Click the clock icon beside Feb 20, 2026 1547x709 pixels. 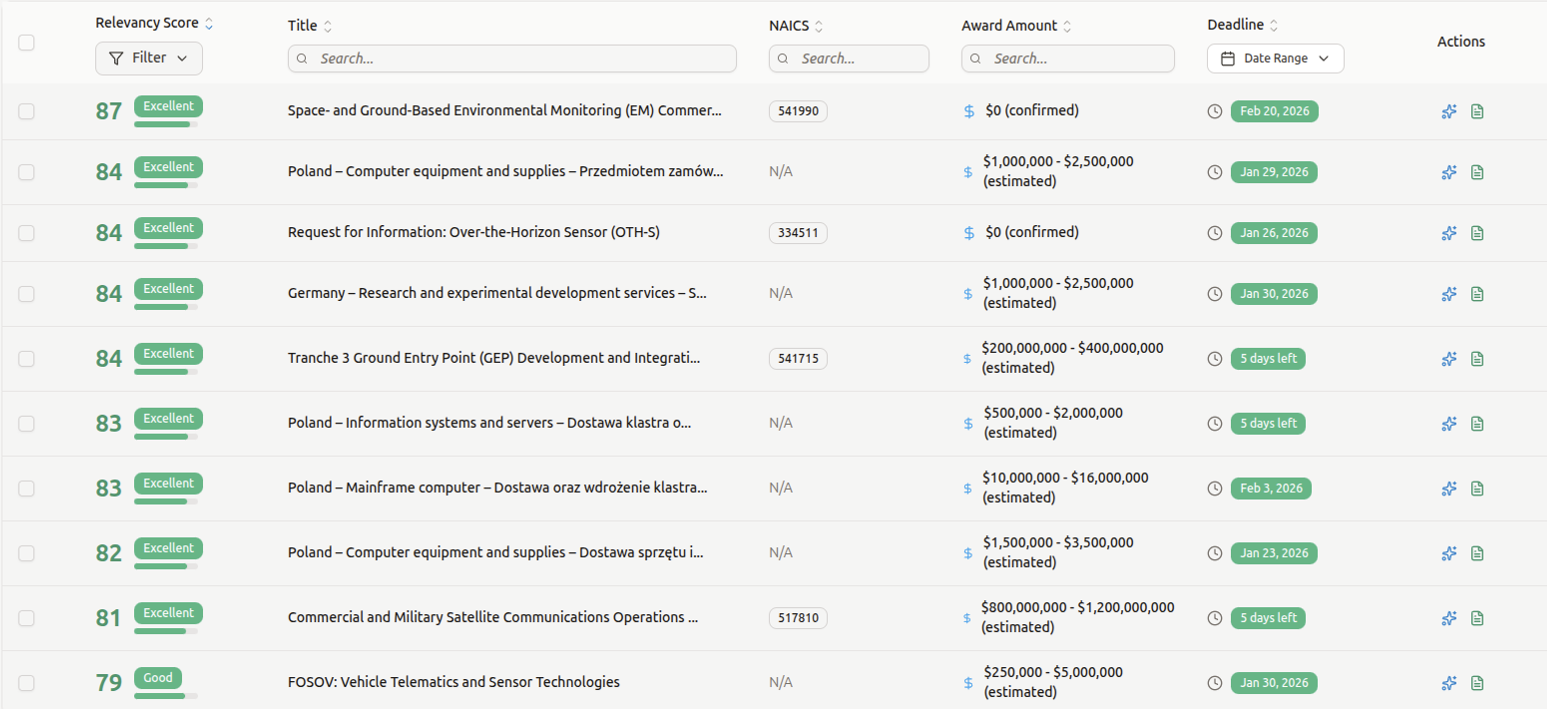(1215, 111)
